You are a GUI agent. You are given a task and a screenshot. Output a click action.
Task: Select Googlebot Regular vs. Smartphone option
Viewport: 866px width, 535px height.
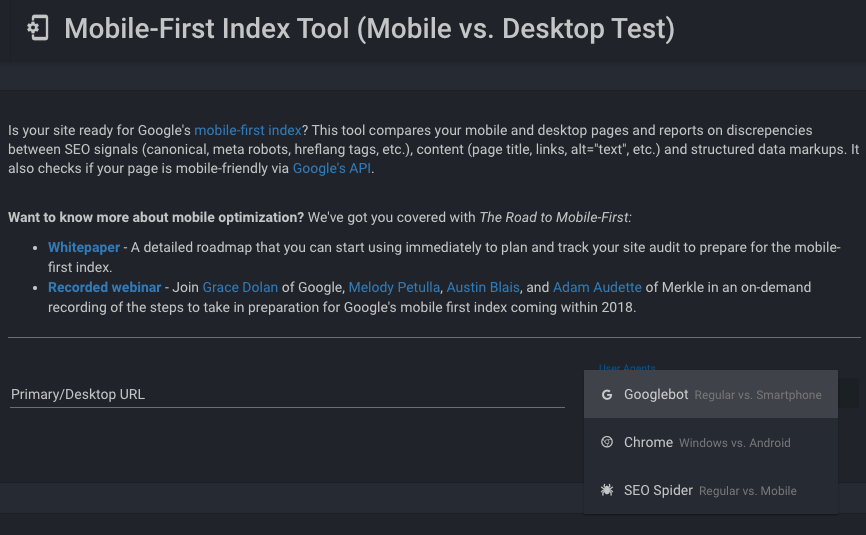(710, 394)
